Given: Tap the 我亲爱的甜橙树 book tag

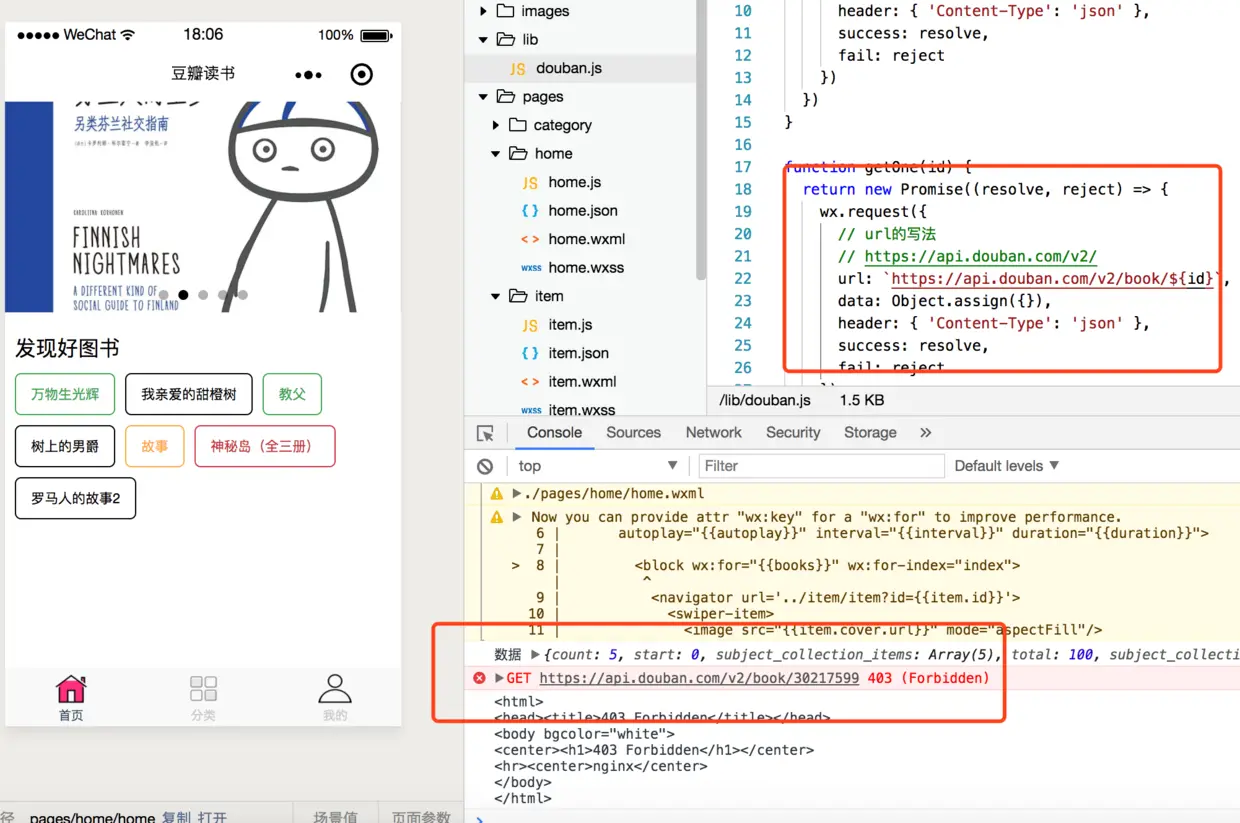Looking at the screenshot, I should tap(189, 394).
